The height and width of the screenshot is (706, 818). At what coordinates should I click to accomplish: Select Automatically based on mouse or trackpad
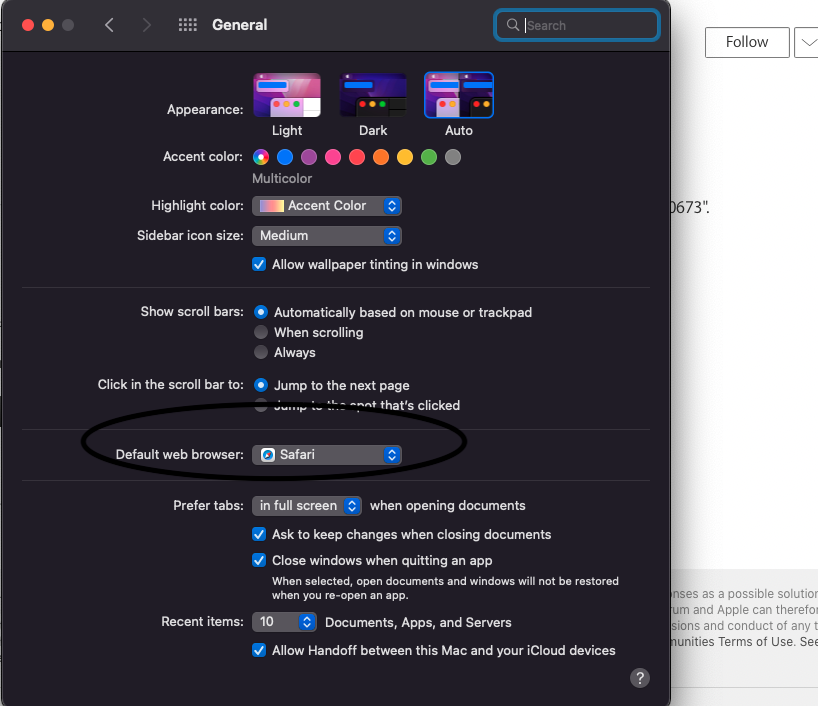261,313
